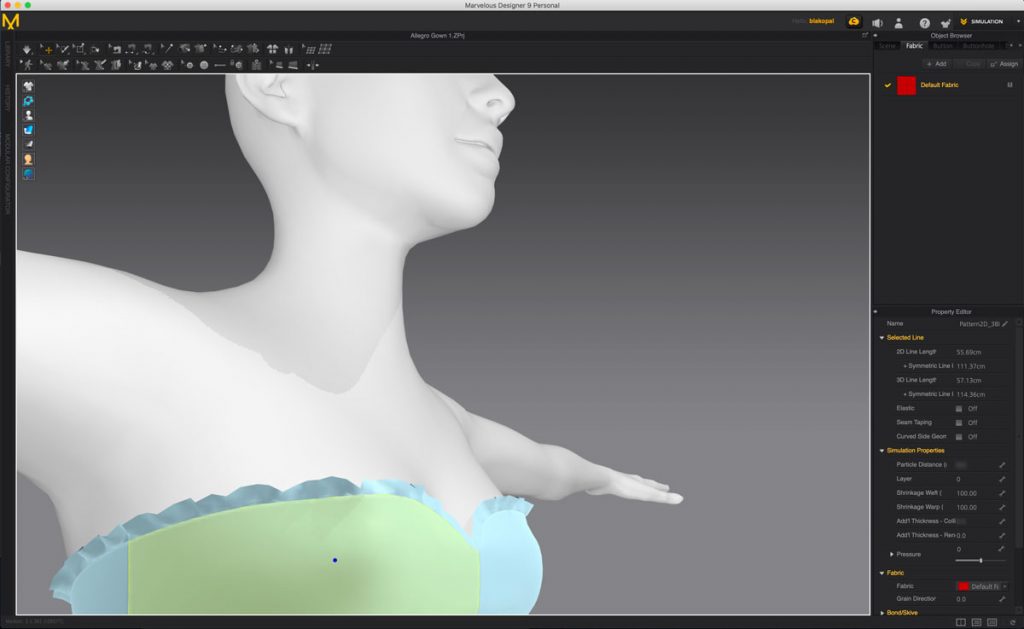The width and height of the screenshot is (1024, 629).
Task: Select the Fabric tab in Object Browser
Action: click(914, 46)
